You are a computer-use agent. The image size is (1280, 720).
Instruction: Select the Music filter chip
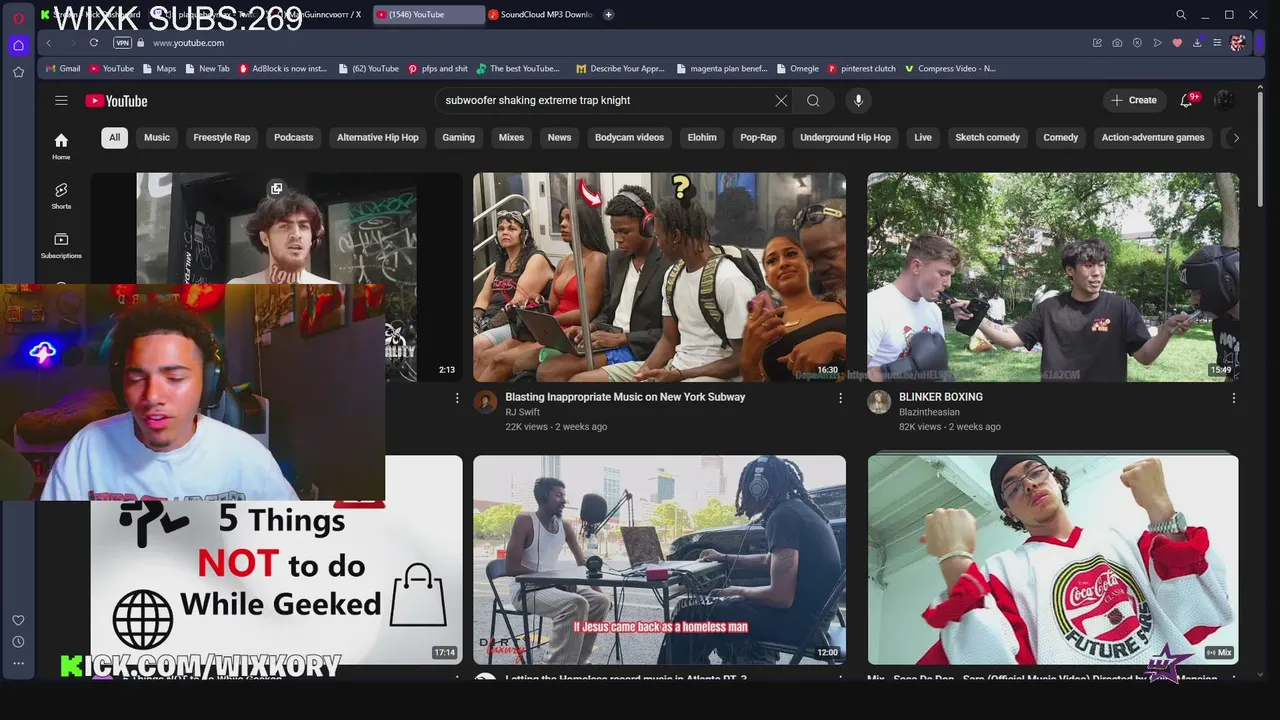tap(157, 138)
